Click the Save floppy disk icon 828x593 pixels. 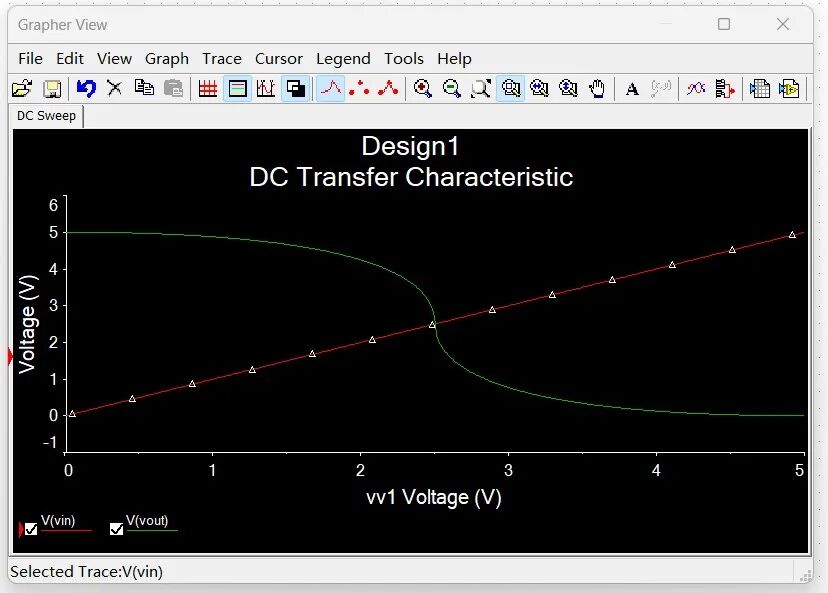click(52, 89)
